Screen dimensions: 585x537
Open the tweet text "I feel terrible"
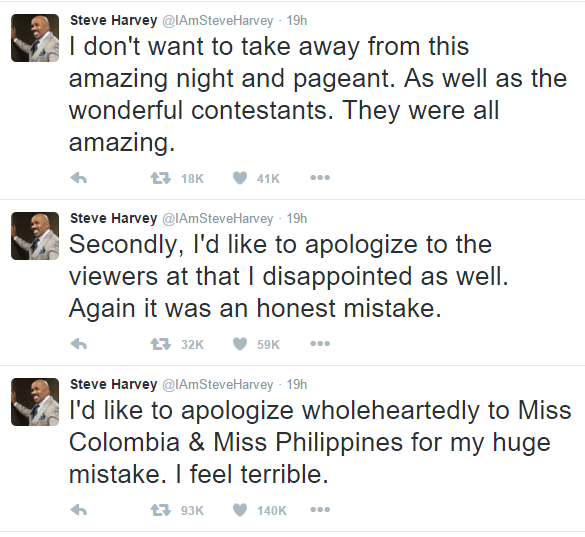(251, 474)
